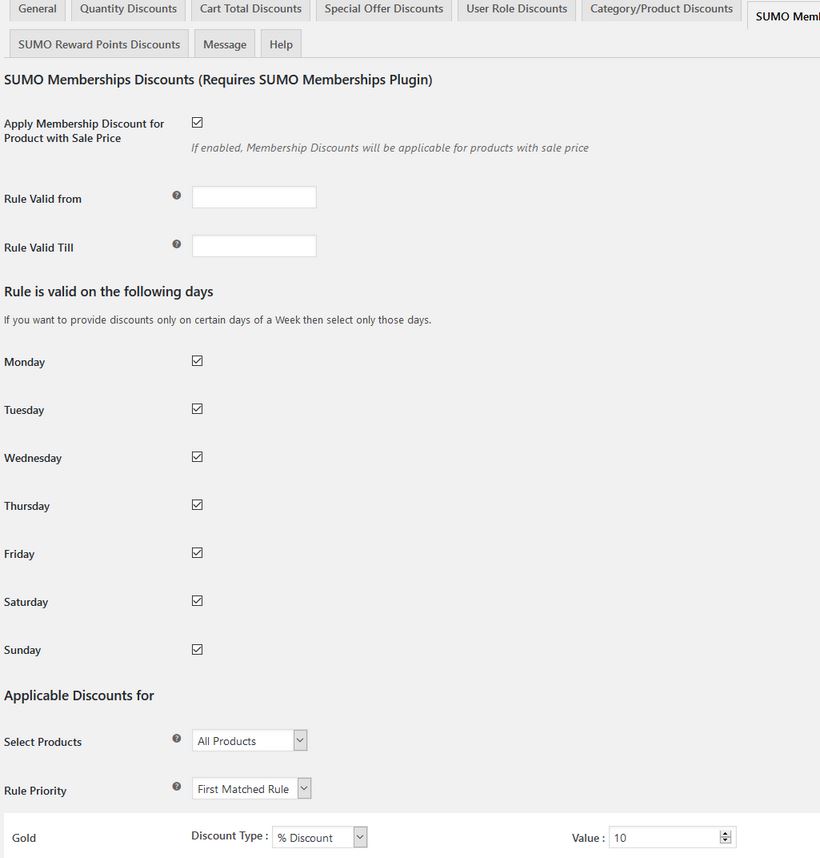
Task: Click the Applicable Discounts for heading
Action: [x=79, y=695]
